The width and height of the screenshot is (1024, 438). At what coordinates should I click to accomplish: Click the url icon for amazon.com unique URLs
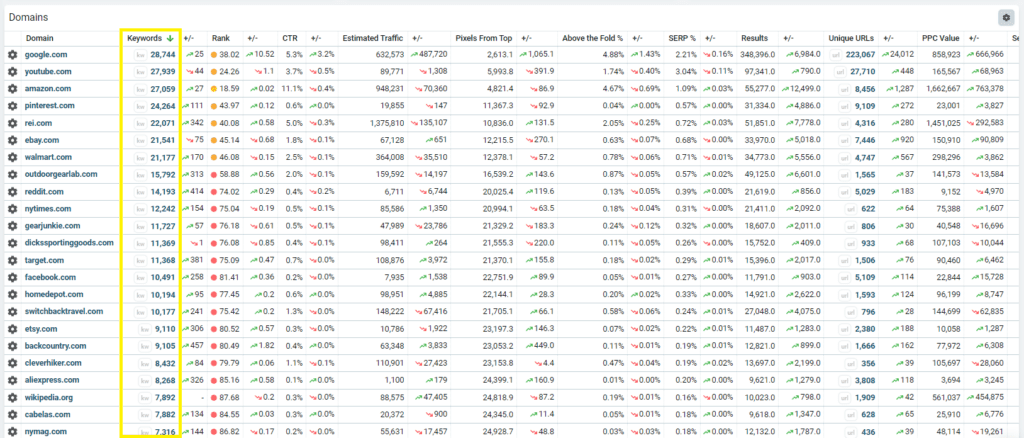click(x=846, y=89)
